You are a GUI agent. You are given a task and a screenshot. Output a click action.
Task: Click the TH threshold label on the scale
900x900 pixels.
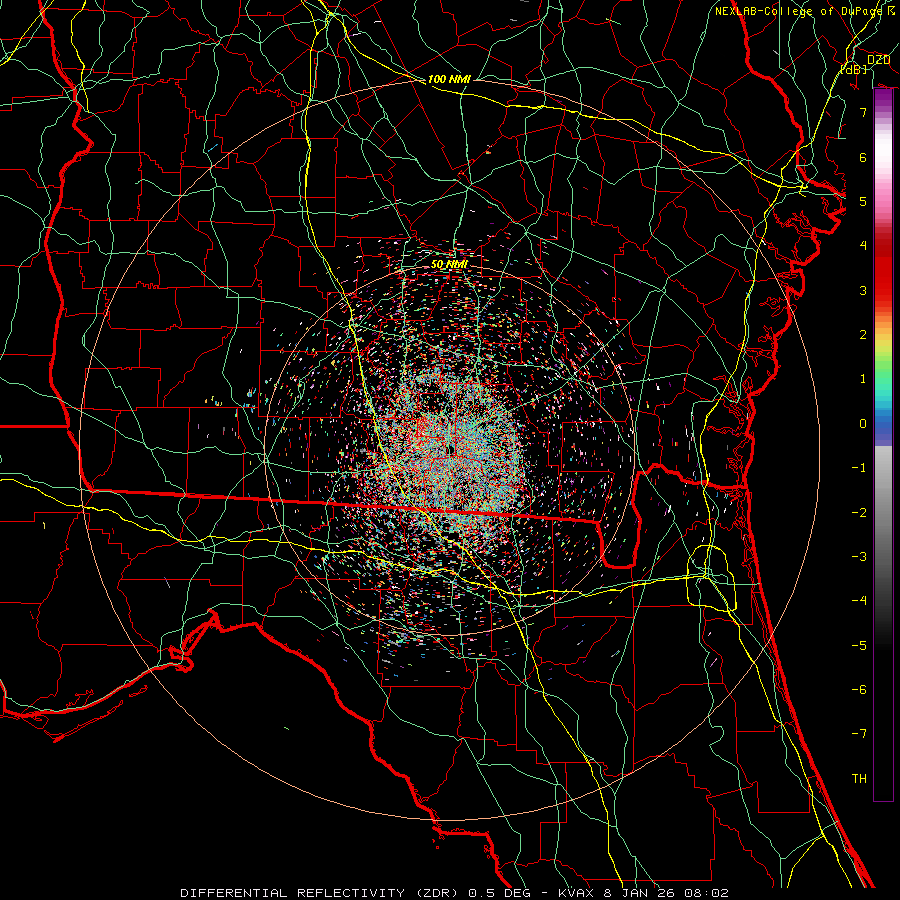[859, 779]
